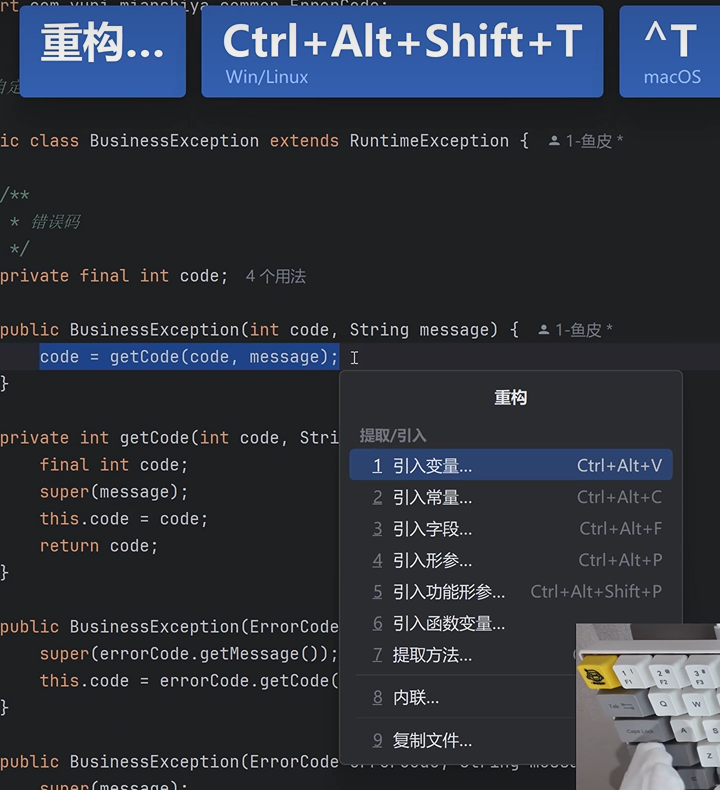720x790 pixels.
Task: Open the 4 个用法 usages hint
Action: pyautogui.click(x=276, y=276)
